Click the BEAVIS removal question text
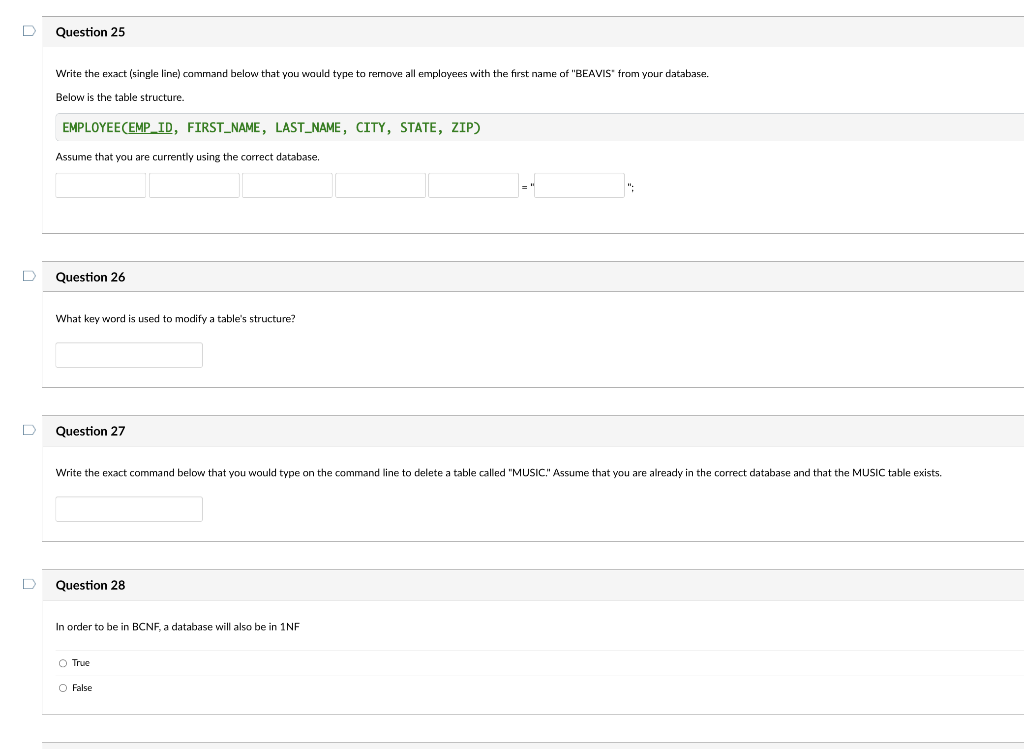This screenshot has height=749, width=1024. 382,74
